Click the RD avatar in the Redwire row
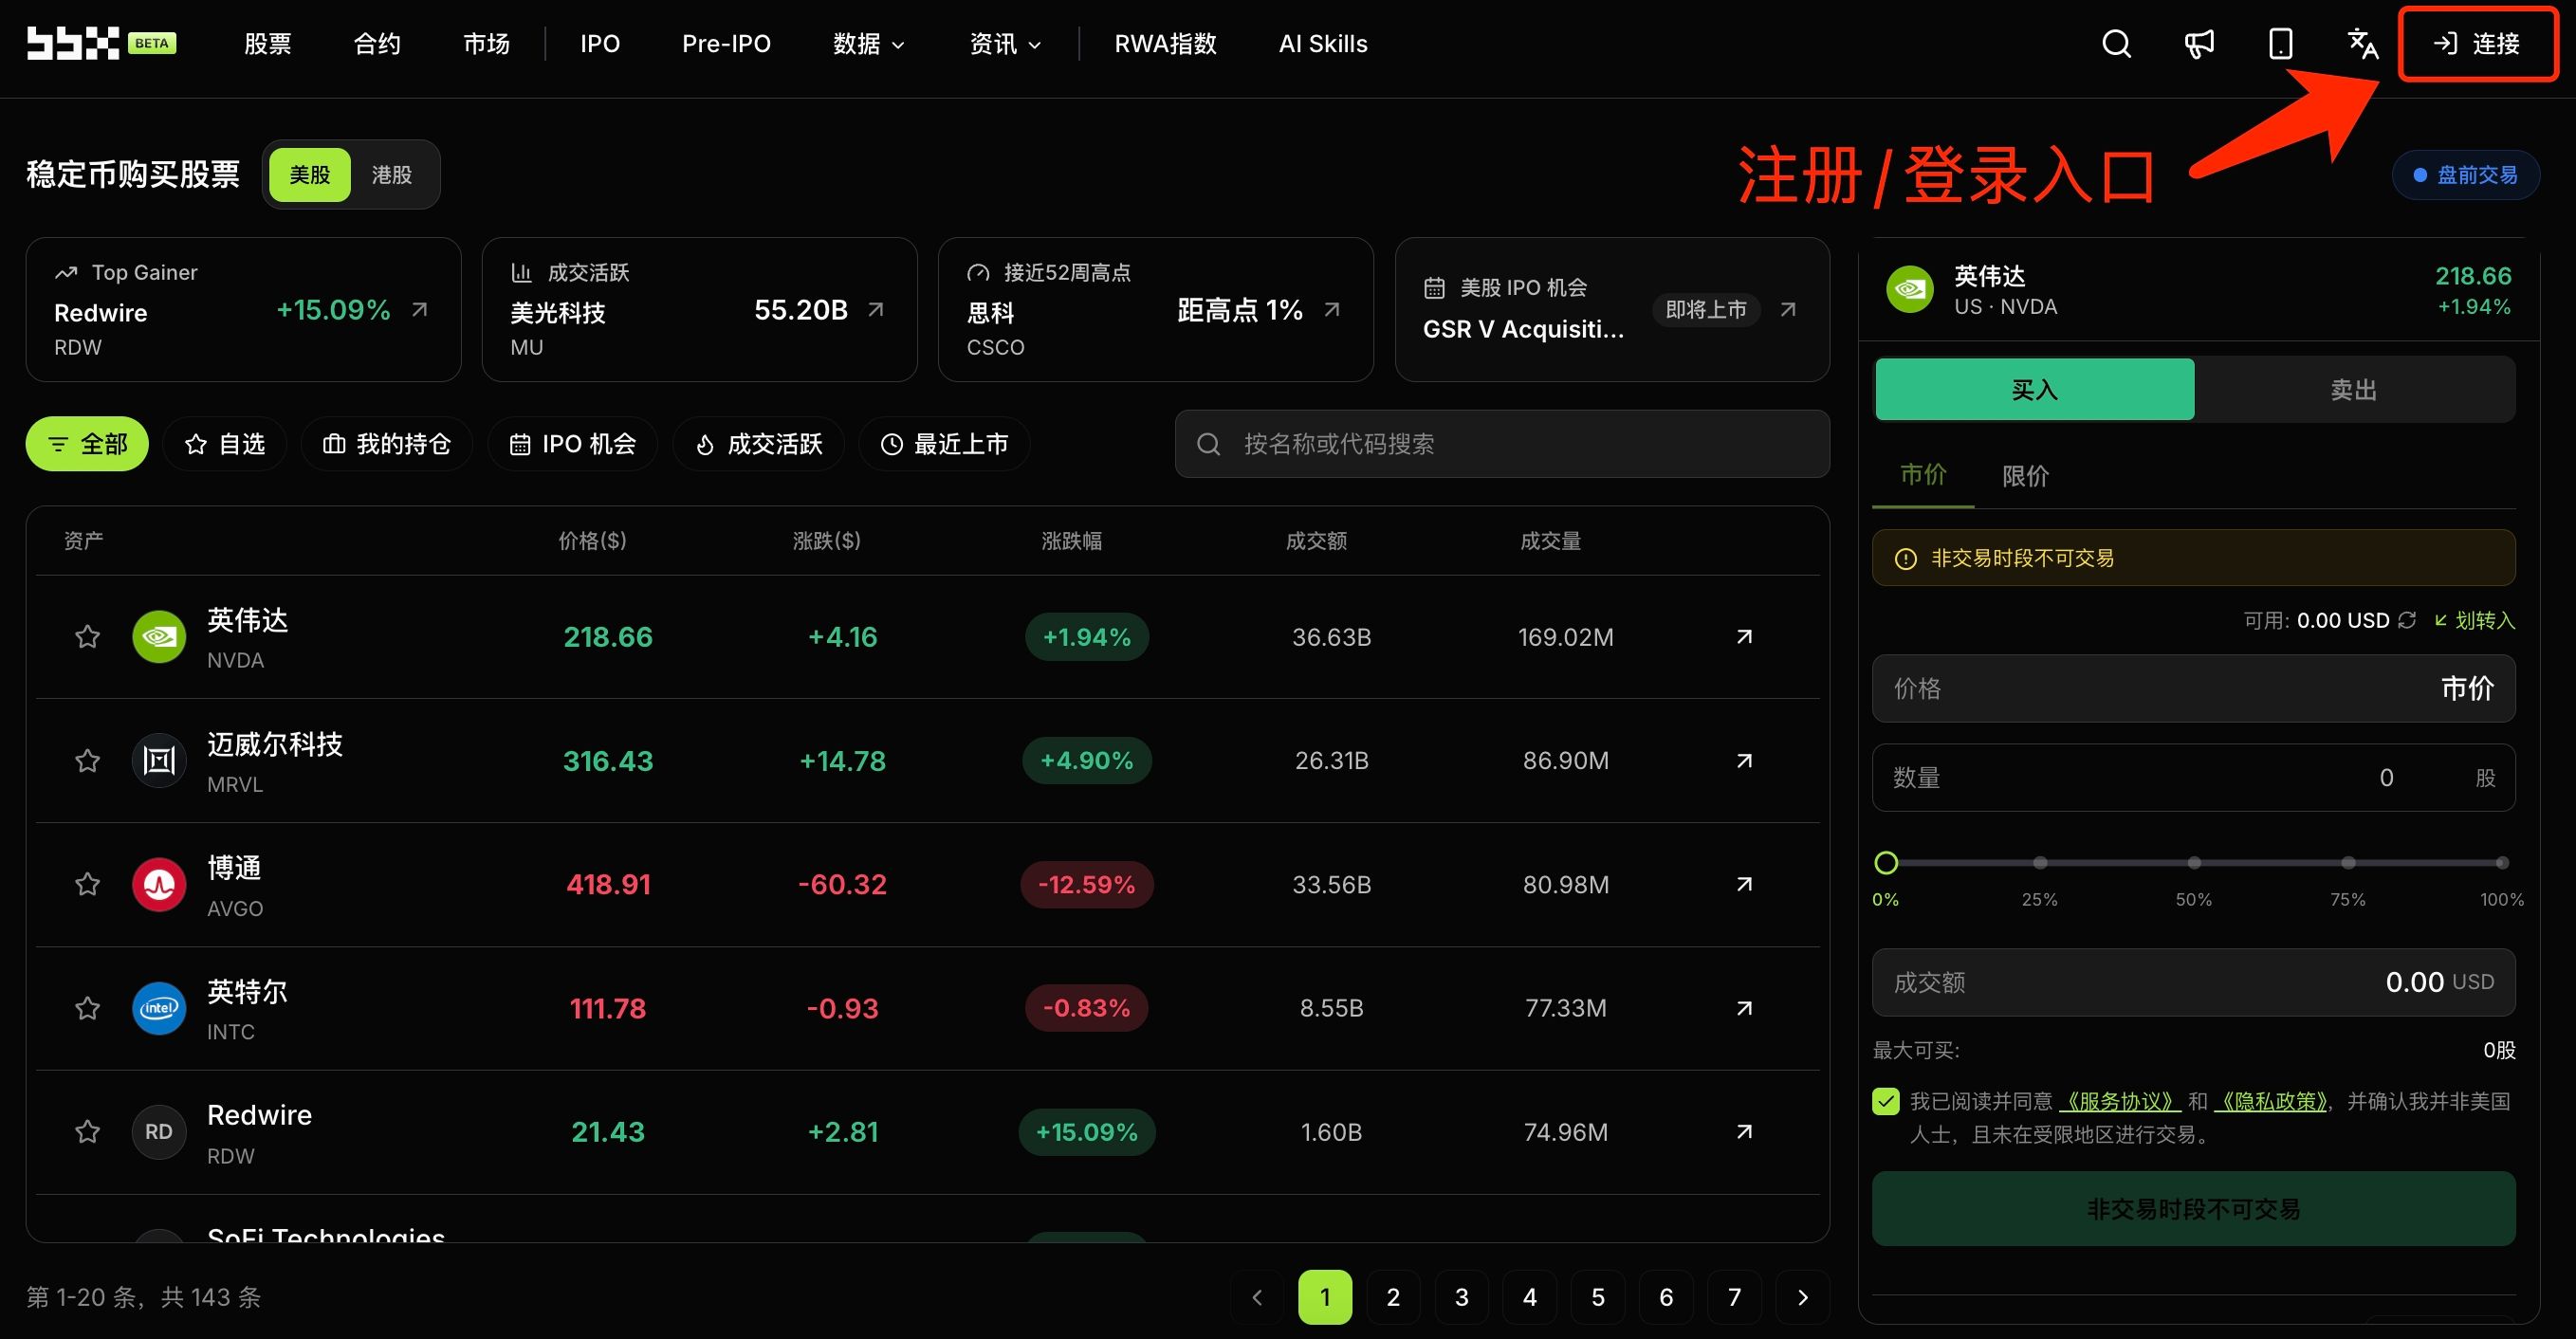 [159, 1131]
